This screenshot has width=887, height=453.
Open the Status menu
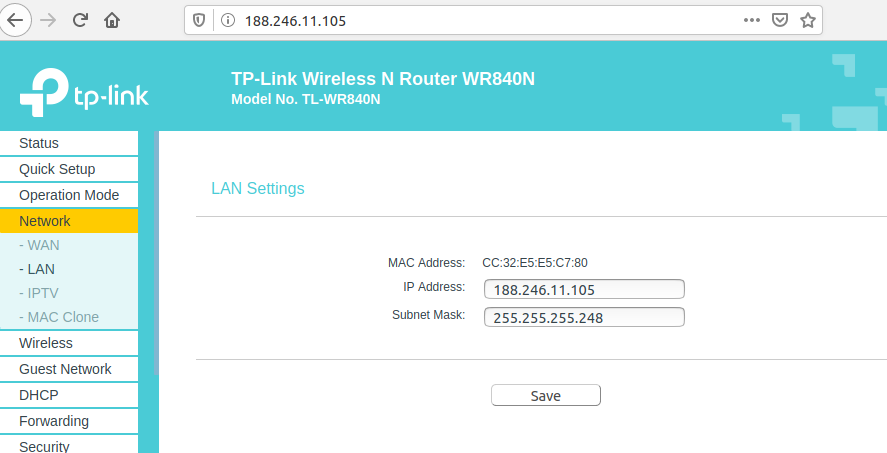tap(39, 143)
